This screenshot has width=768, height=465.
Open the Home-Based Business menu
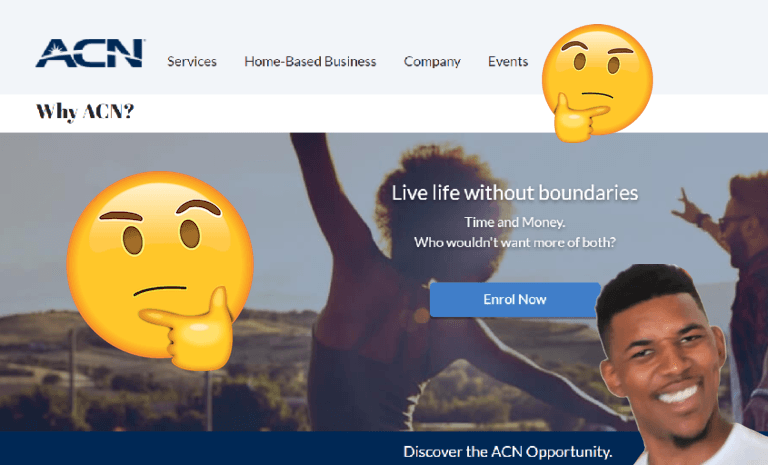(x=310, y=62)
